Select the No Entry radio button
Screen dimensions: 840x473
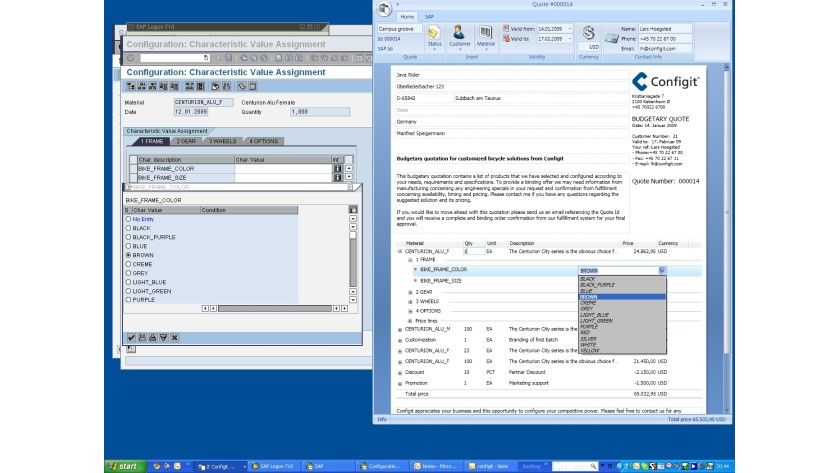pyautogui.click(x=128, y=219)
